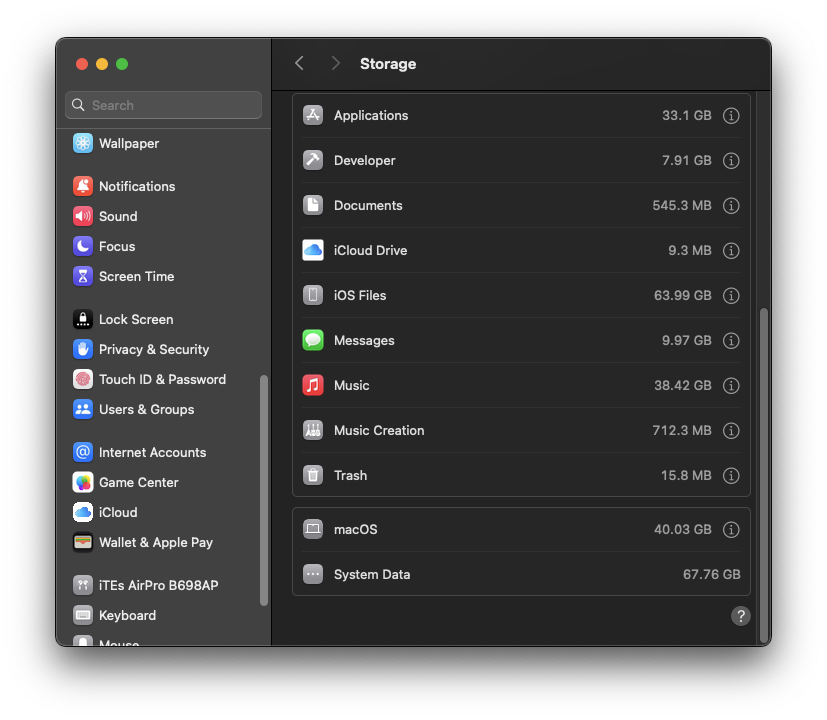Click the Search field in sidebar
Screen dimensions: 827x720
pos(164,105)
